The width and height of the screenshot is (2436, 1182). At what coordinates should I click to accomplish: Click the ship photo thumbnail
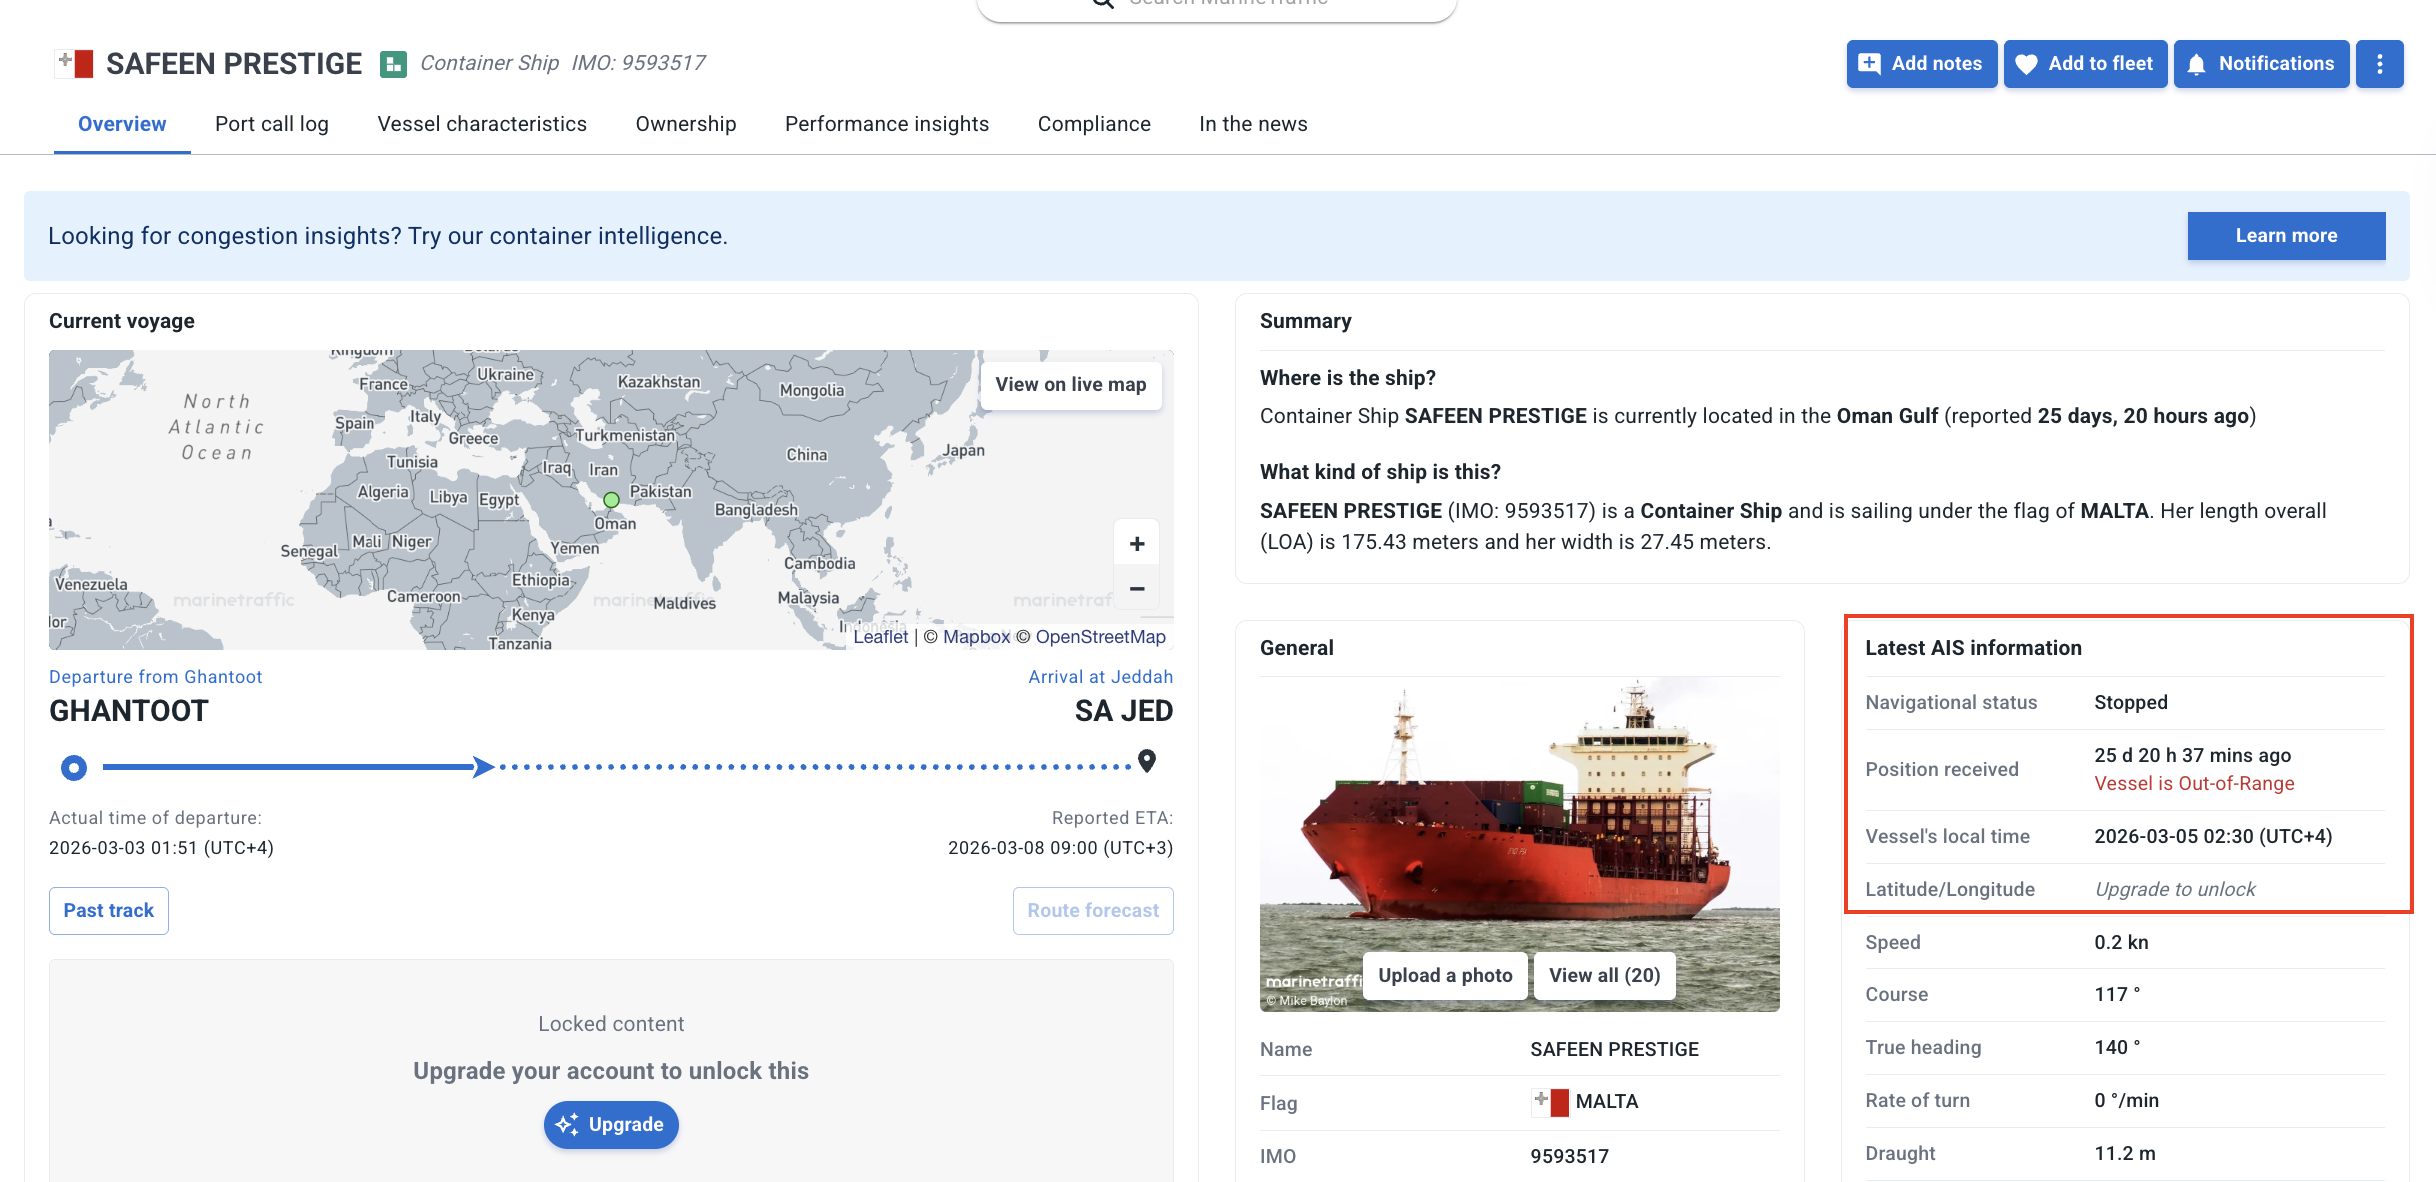pyautogui.click(x=1518, y=820)
